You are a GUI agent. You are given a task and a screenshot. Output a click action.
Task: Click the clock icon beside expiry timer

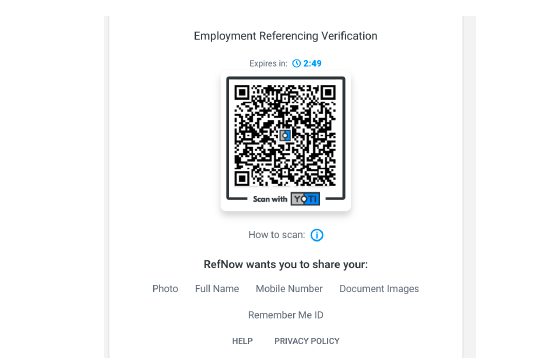(x=297, y=63)
